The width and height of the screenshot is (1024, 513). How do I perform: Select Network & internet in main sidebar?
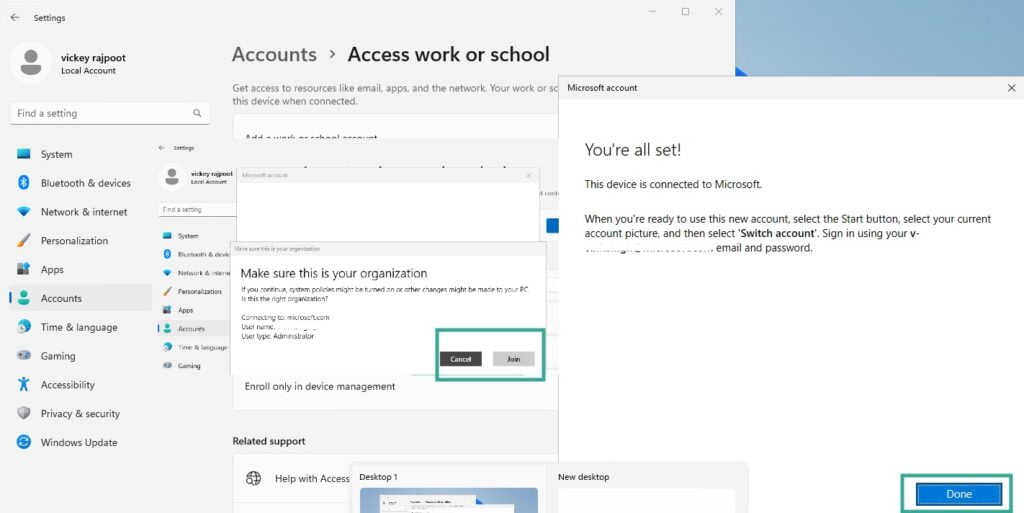tap(81, 211)
